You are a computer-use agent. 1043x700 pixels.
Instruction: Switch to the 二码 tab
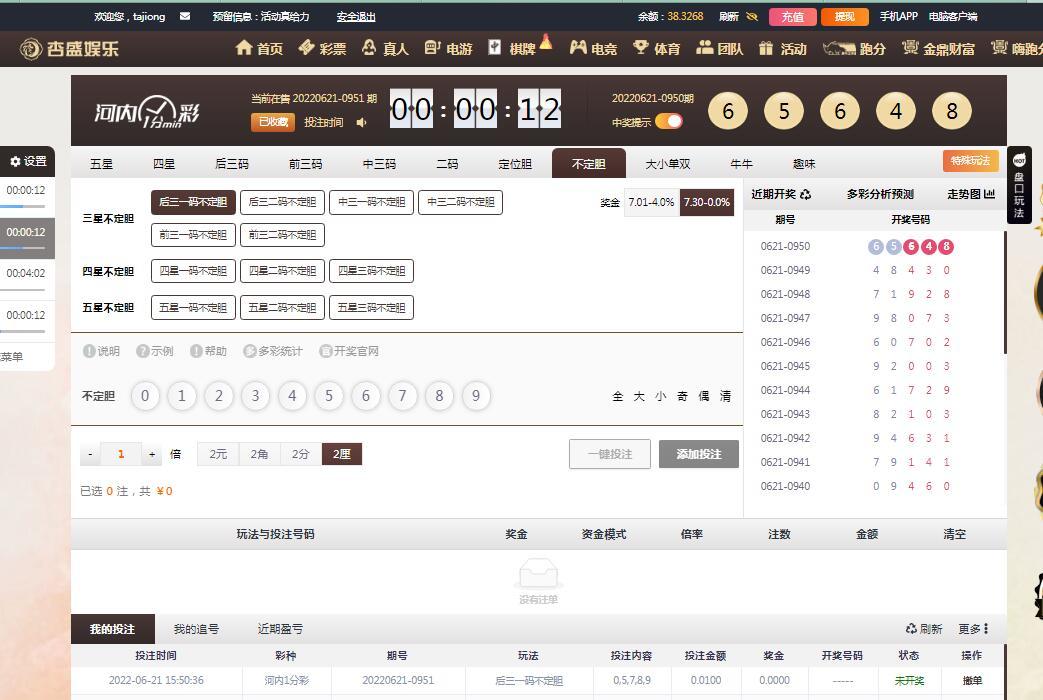[x=447, y=164]
